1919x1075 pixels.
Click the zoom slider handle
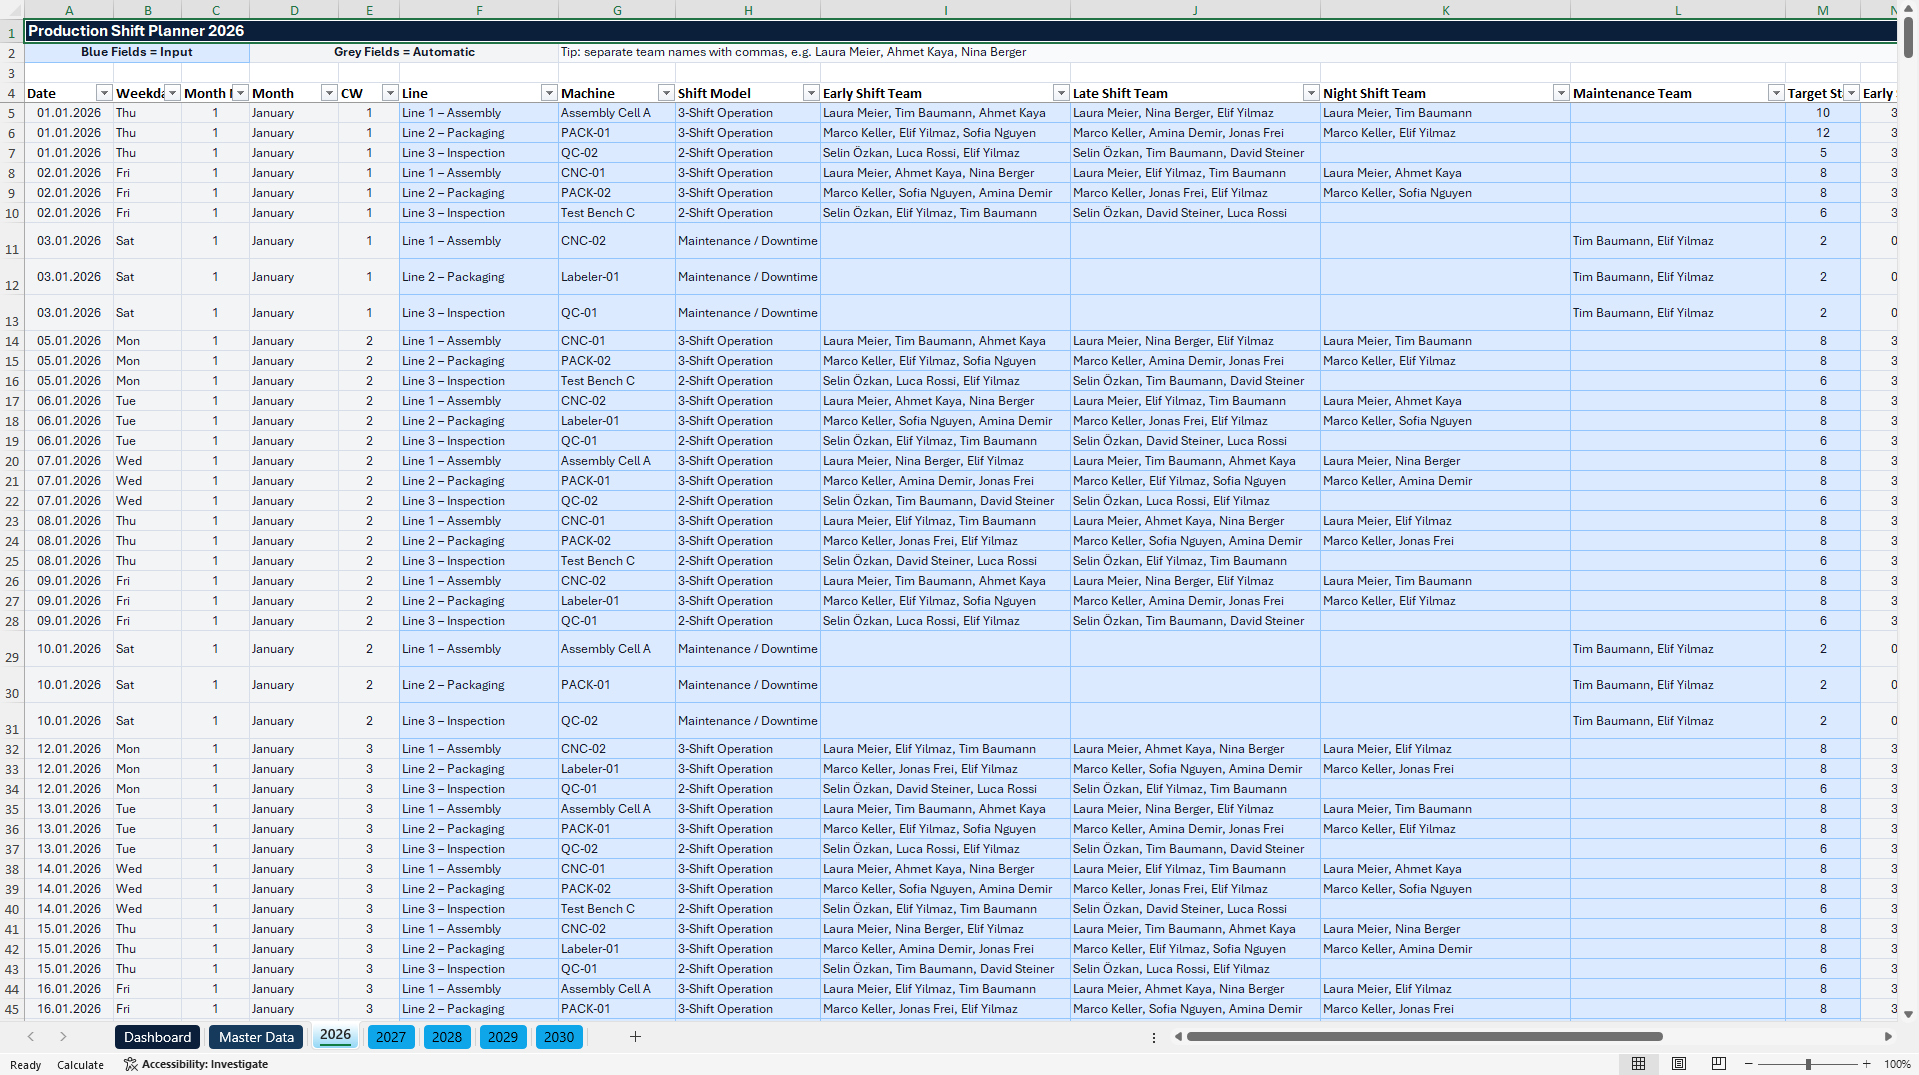[1808, 1064]
